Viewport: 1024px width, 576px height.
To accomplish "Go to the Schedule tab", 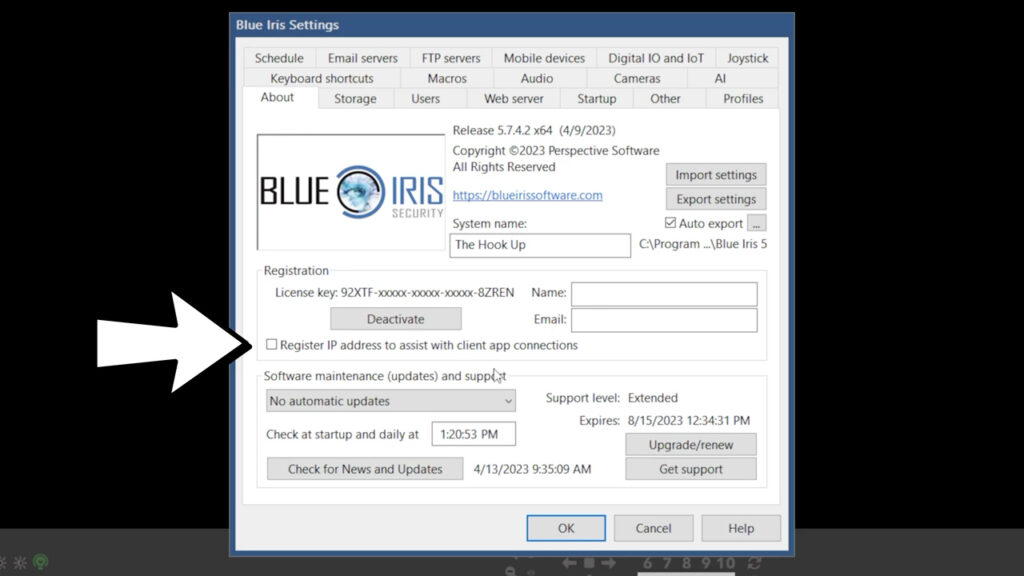I will (x=279, y=57).
